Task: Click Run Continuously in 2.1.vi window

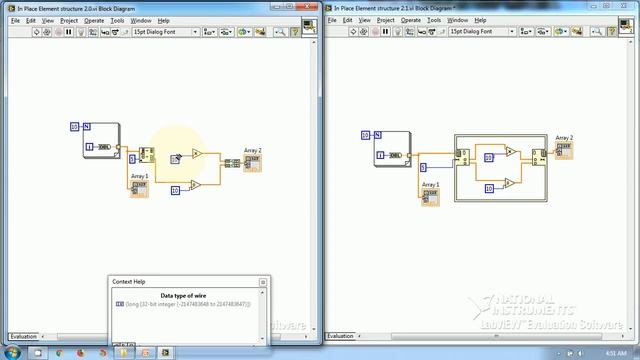Action: 364,31
